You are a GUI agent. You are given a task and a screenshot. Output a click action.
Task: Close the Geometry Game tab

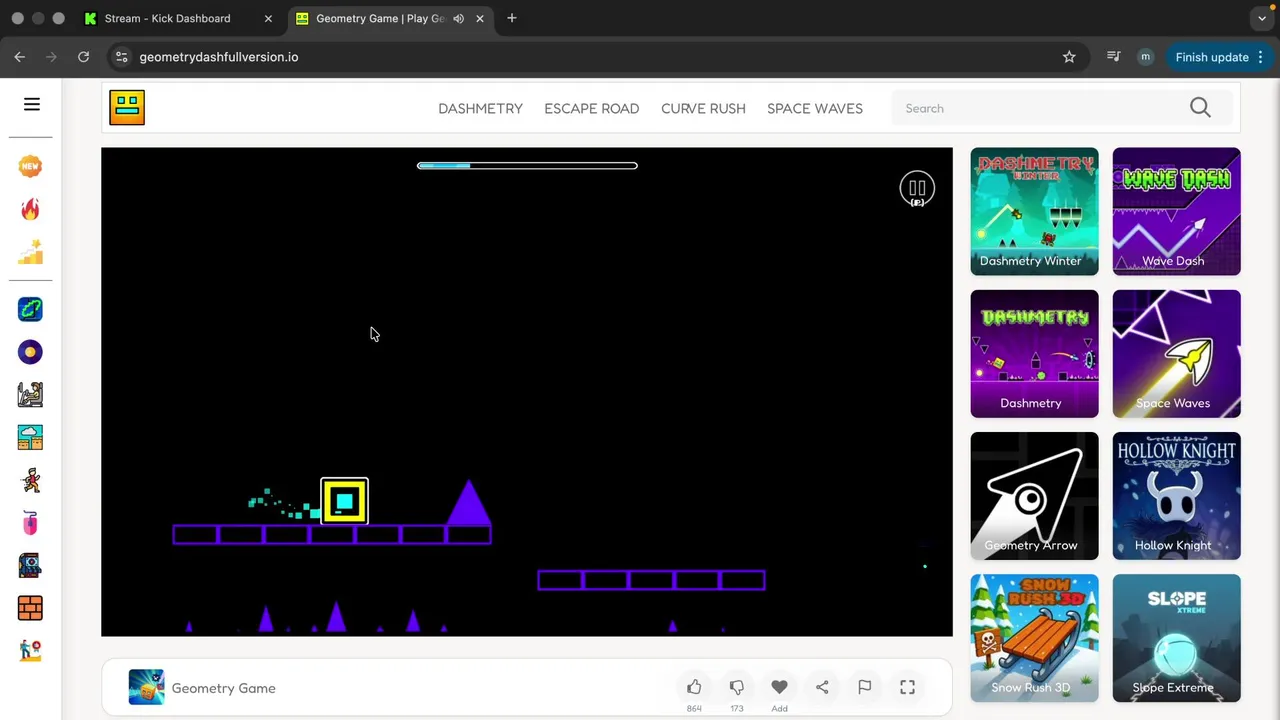click(480, 18)
